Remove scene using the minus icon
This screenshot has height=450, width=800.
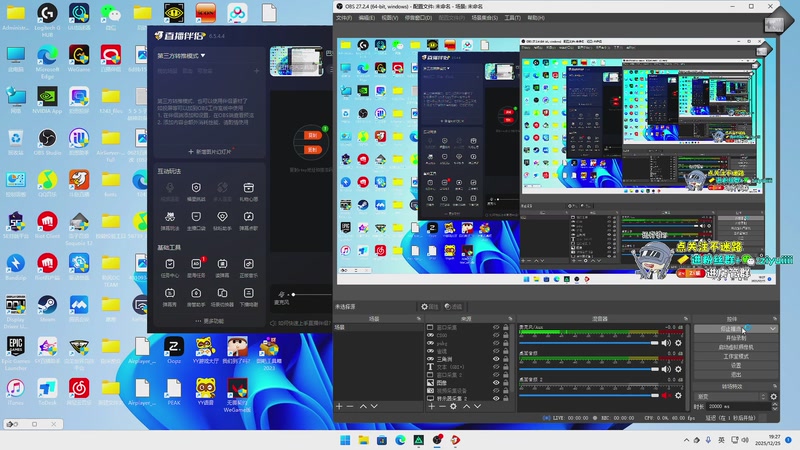click(350, 406)
